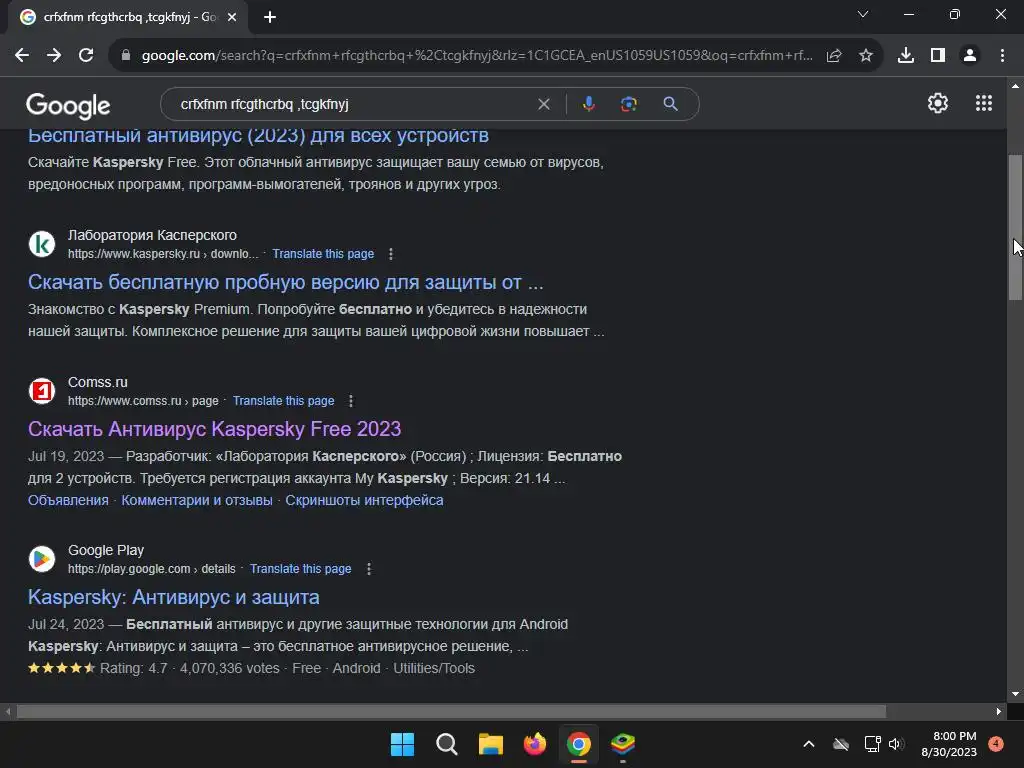Open Google apps grid
Screen dimensions: 1024x768
(984, 103)
